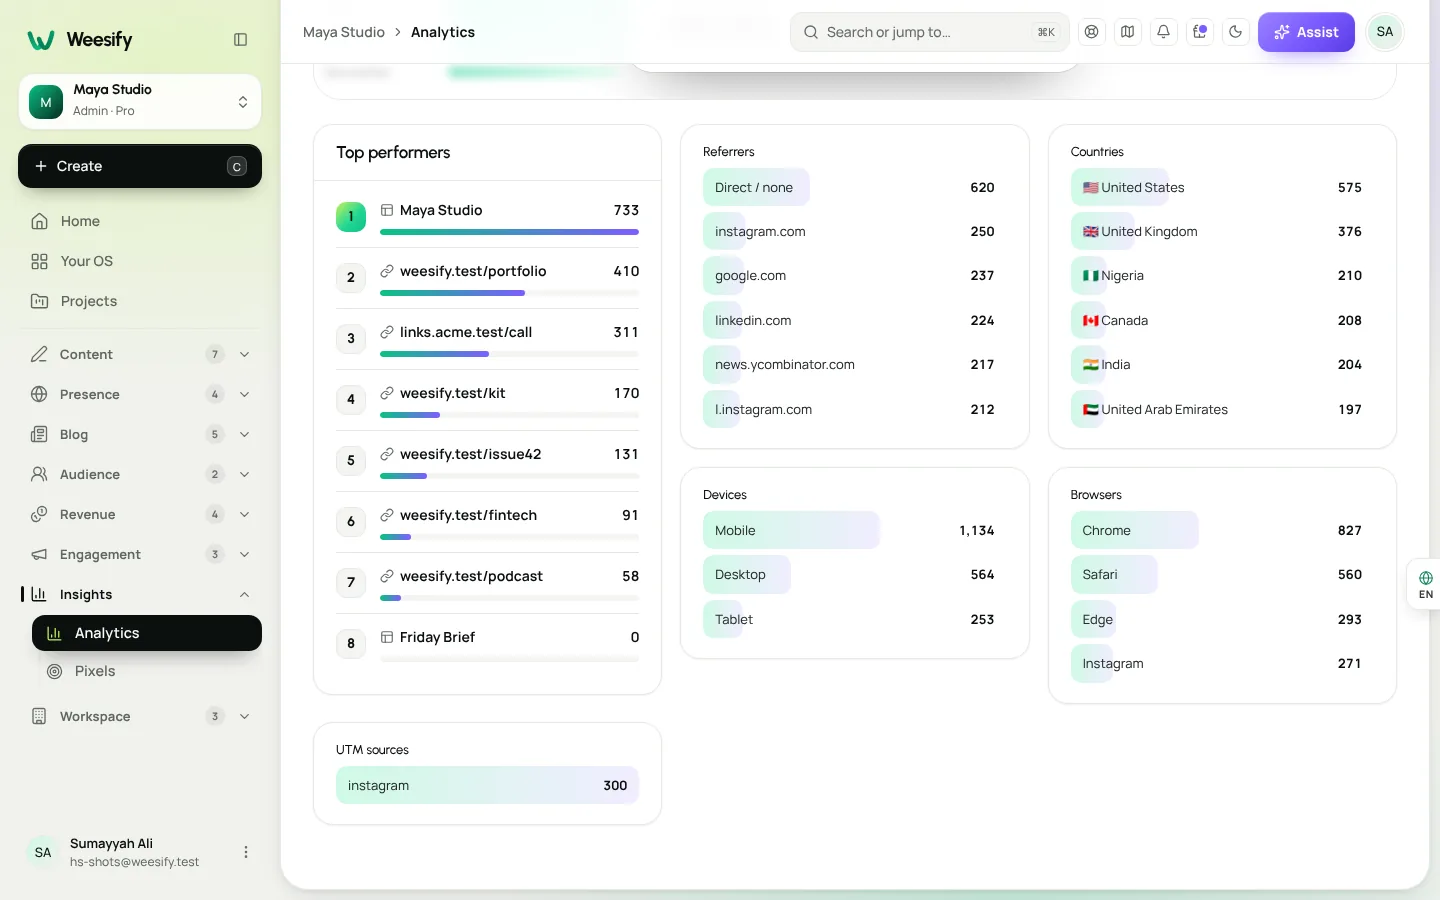Expand the Engagement section
The width and height of the screenshot is (1440, 900).
[x=140, y=554]
